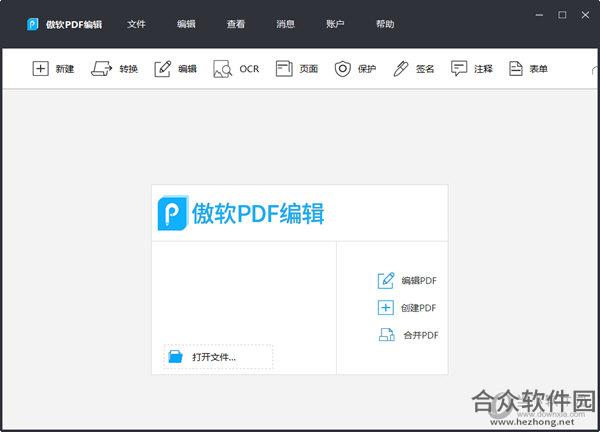This screenshot has width=600, height=432.
Task: Click the 签名 toolbar label
Action: (425, 69)
